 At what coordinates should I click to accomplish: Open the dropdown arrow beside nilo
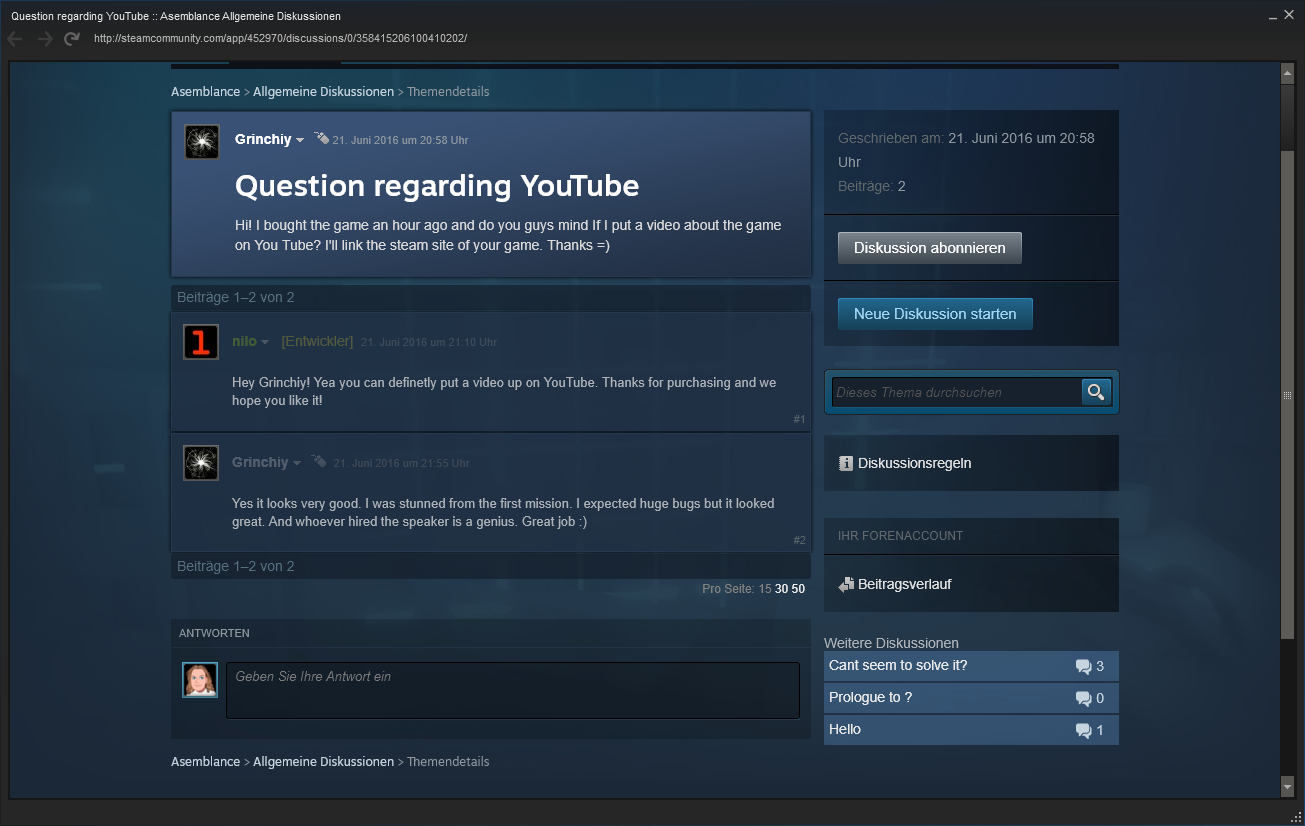tap(265, 343)
